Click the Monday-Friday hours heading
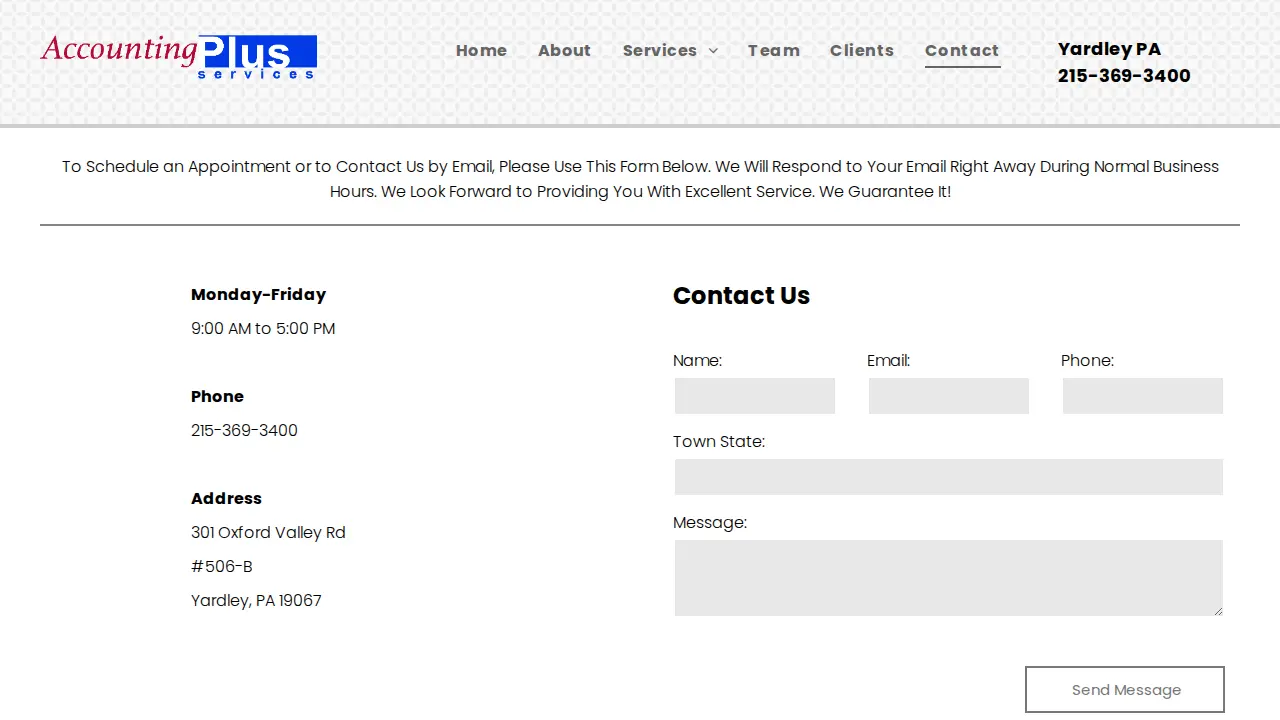1280x720 pixels. (258, 294)
